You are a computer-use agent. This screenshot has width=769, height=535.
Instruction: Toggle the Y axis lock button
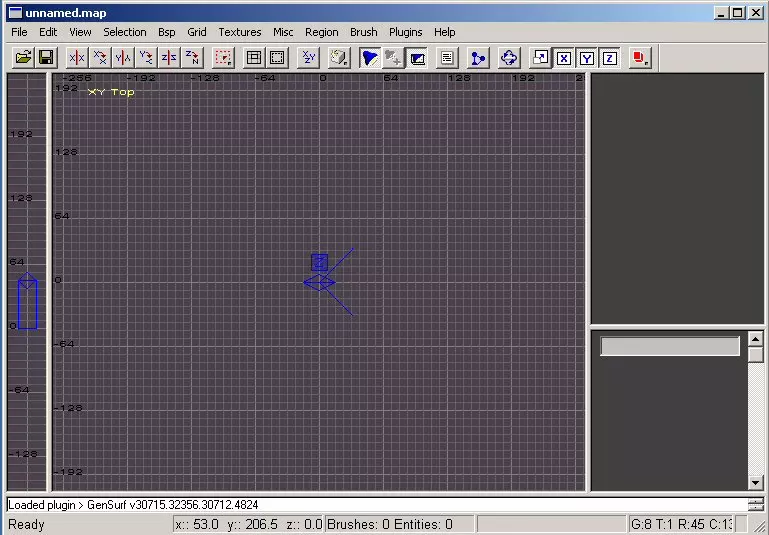coord(587,58)
